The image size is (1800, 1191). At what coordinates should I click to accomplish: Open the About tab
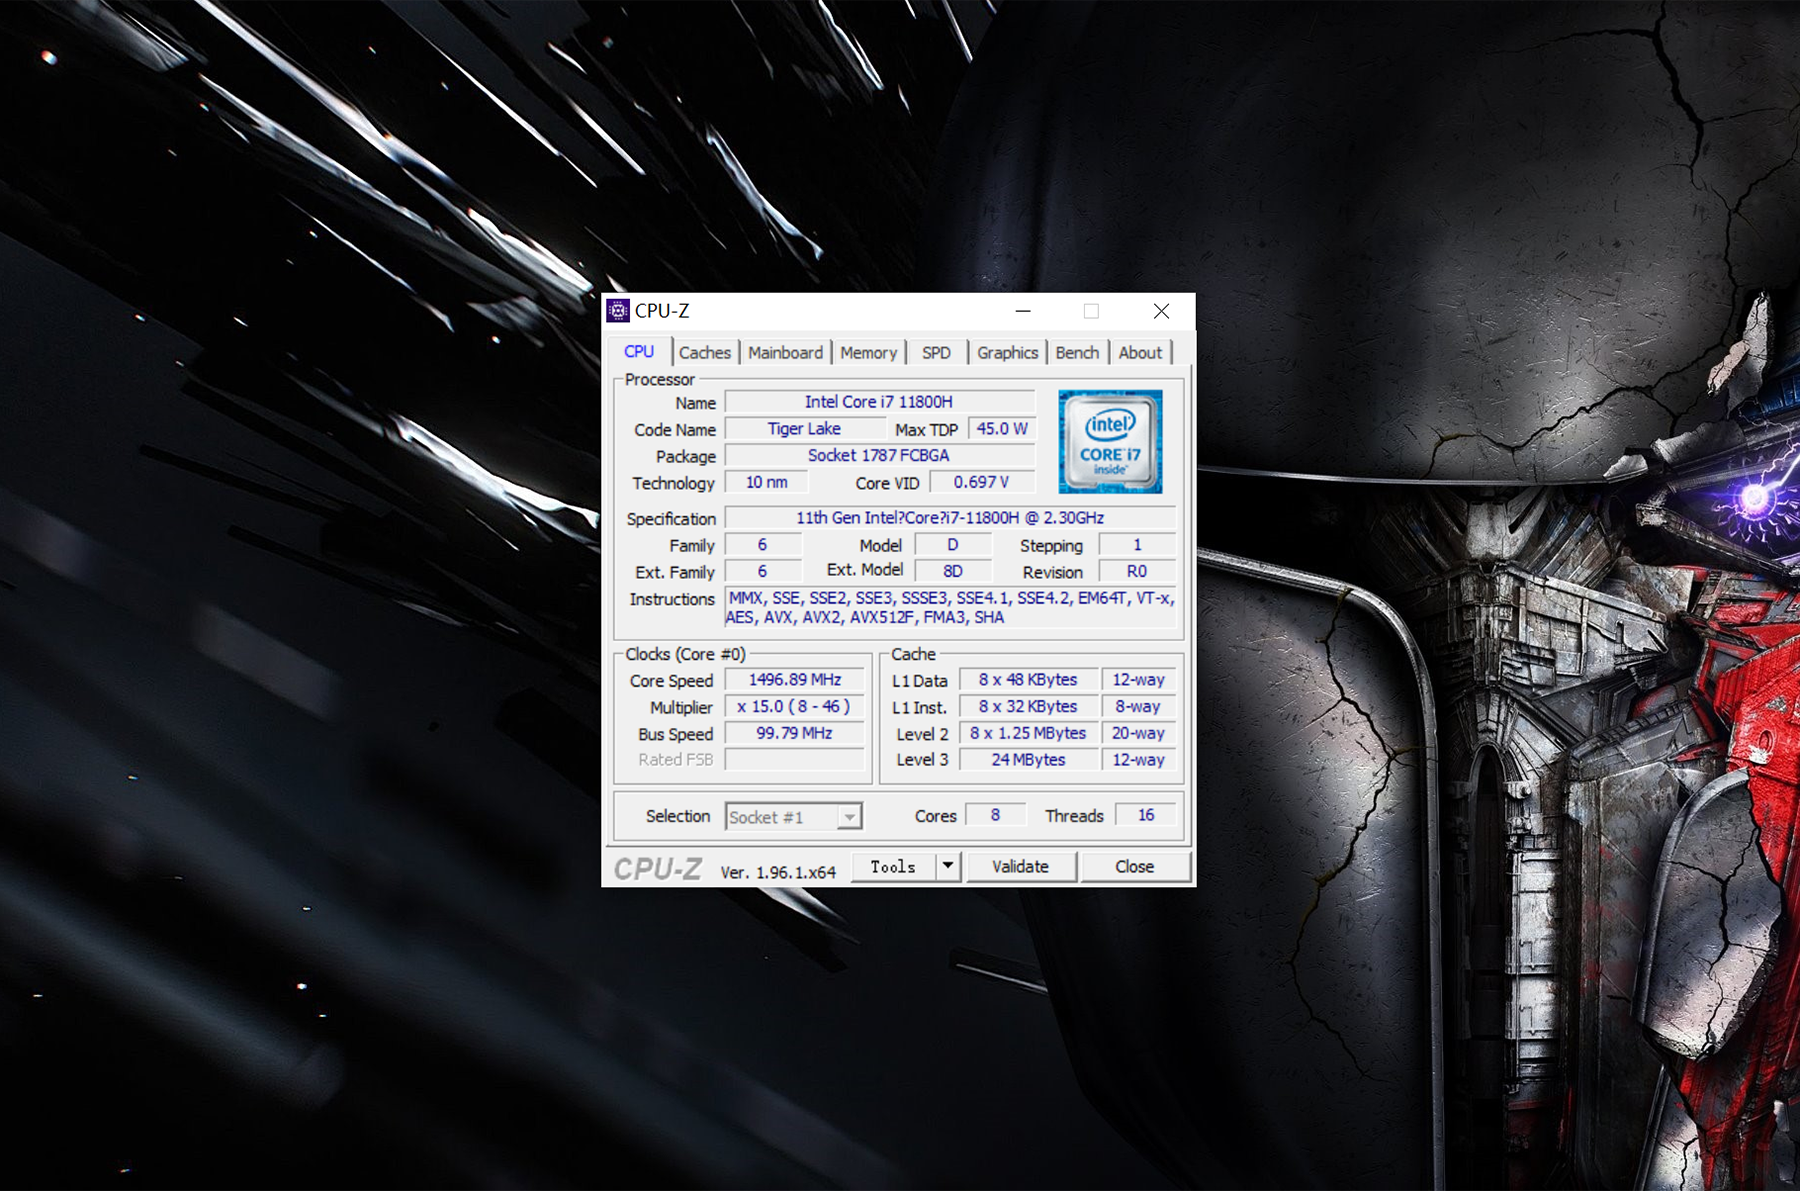click(1140, 352)
